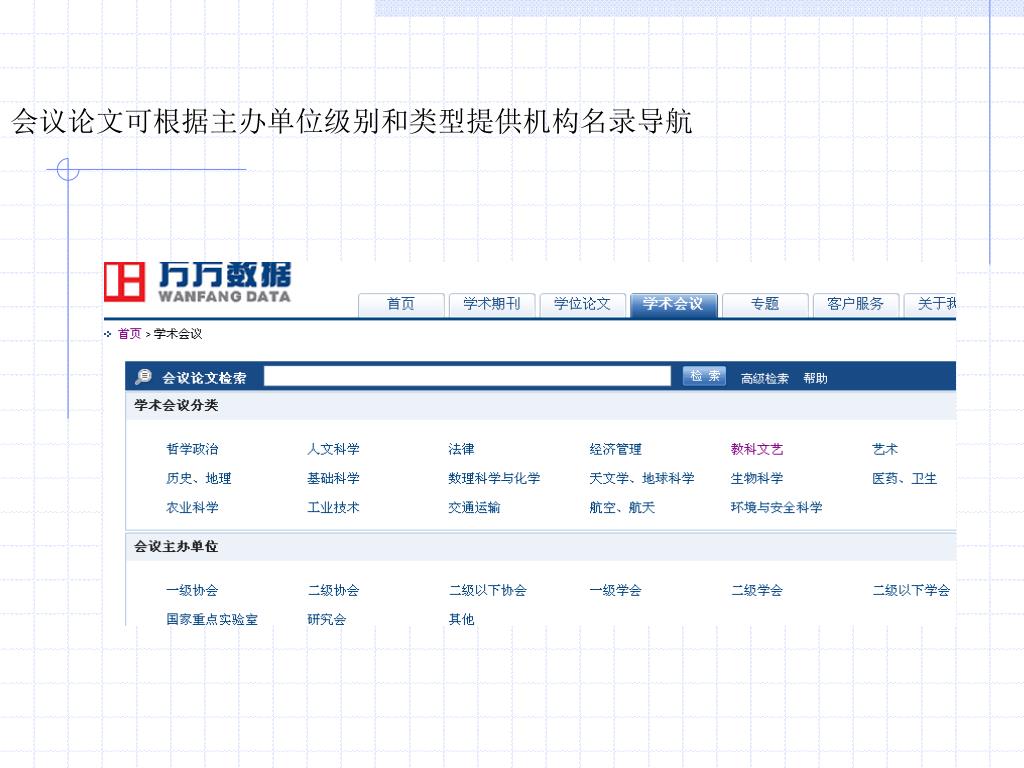1024x768 pixels.
Task: Open the 法律 category
Action: click(x=461, y=449)
